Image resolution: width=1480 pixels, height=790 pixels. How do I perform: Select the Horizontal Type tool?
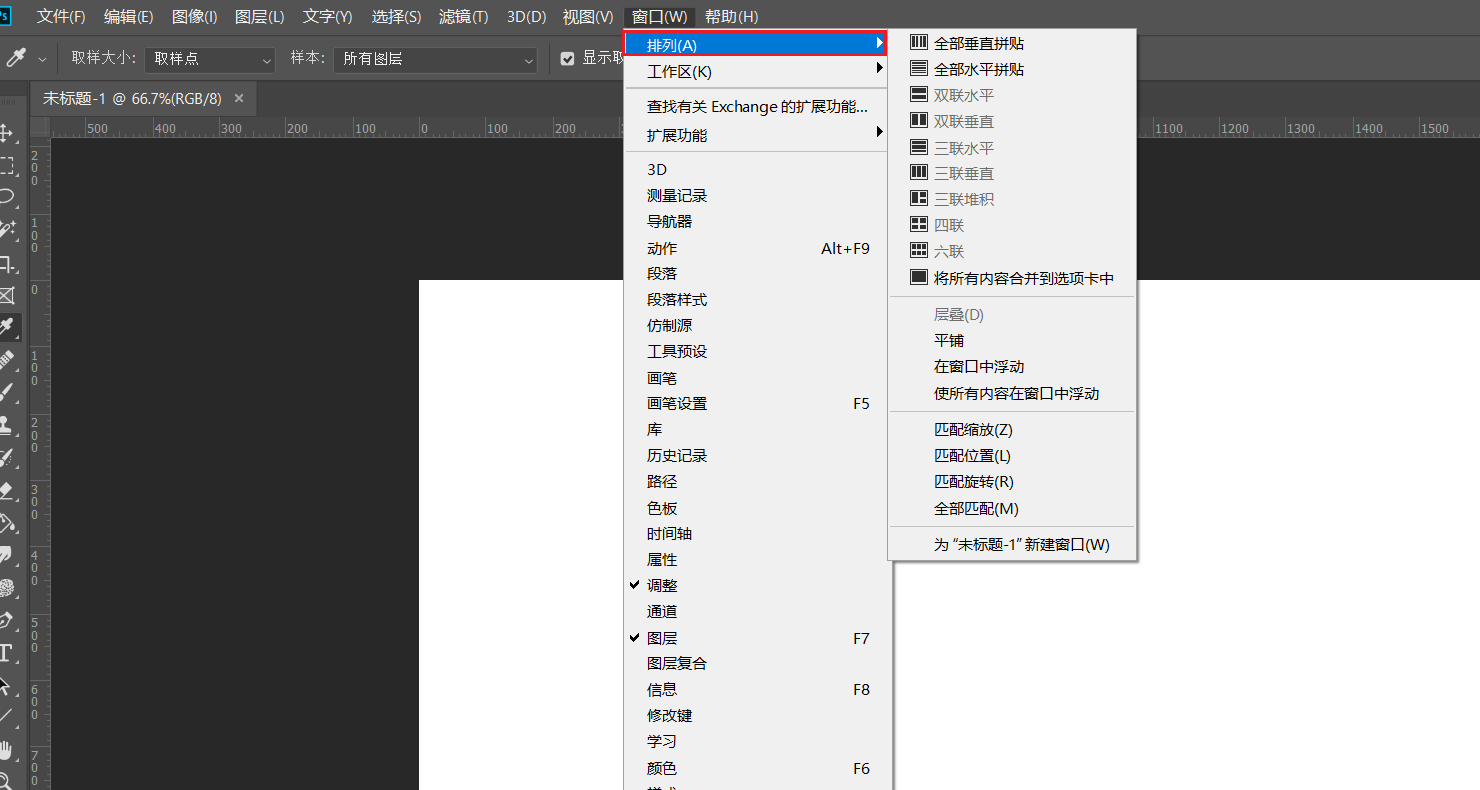pos(6,654)
